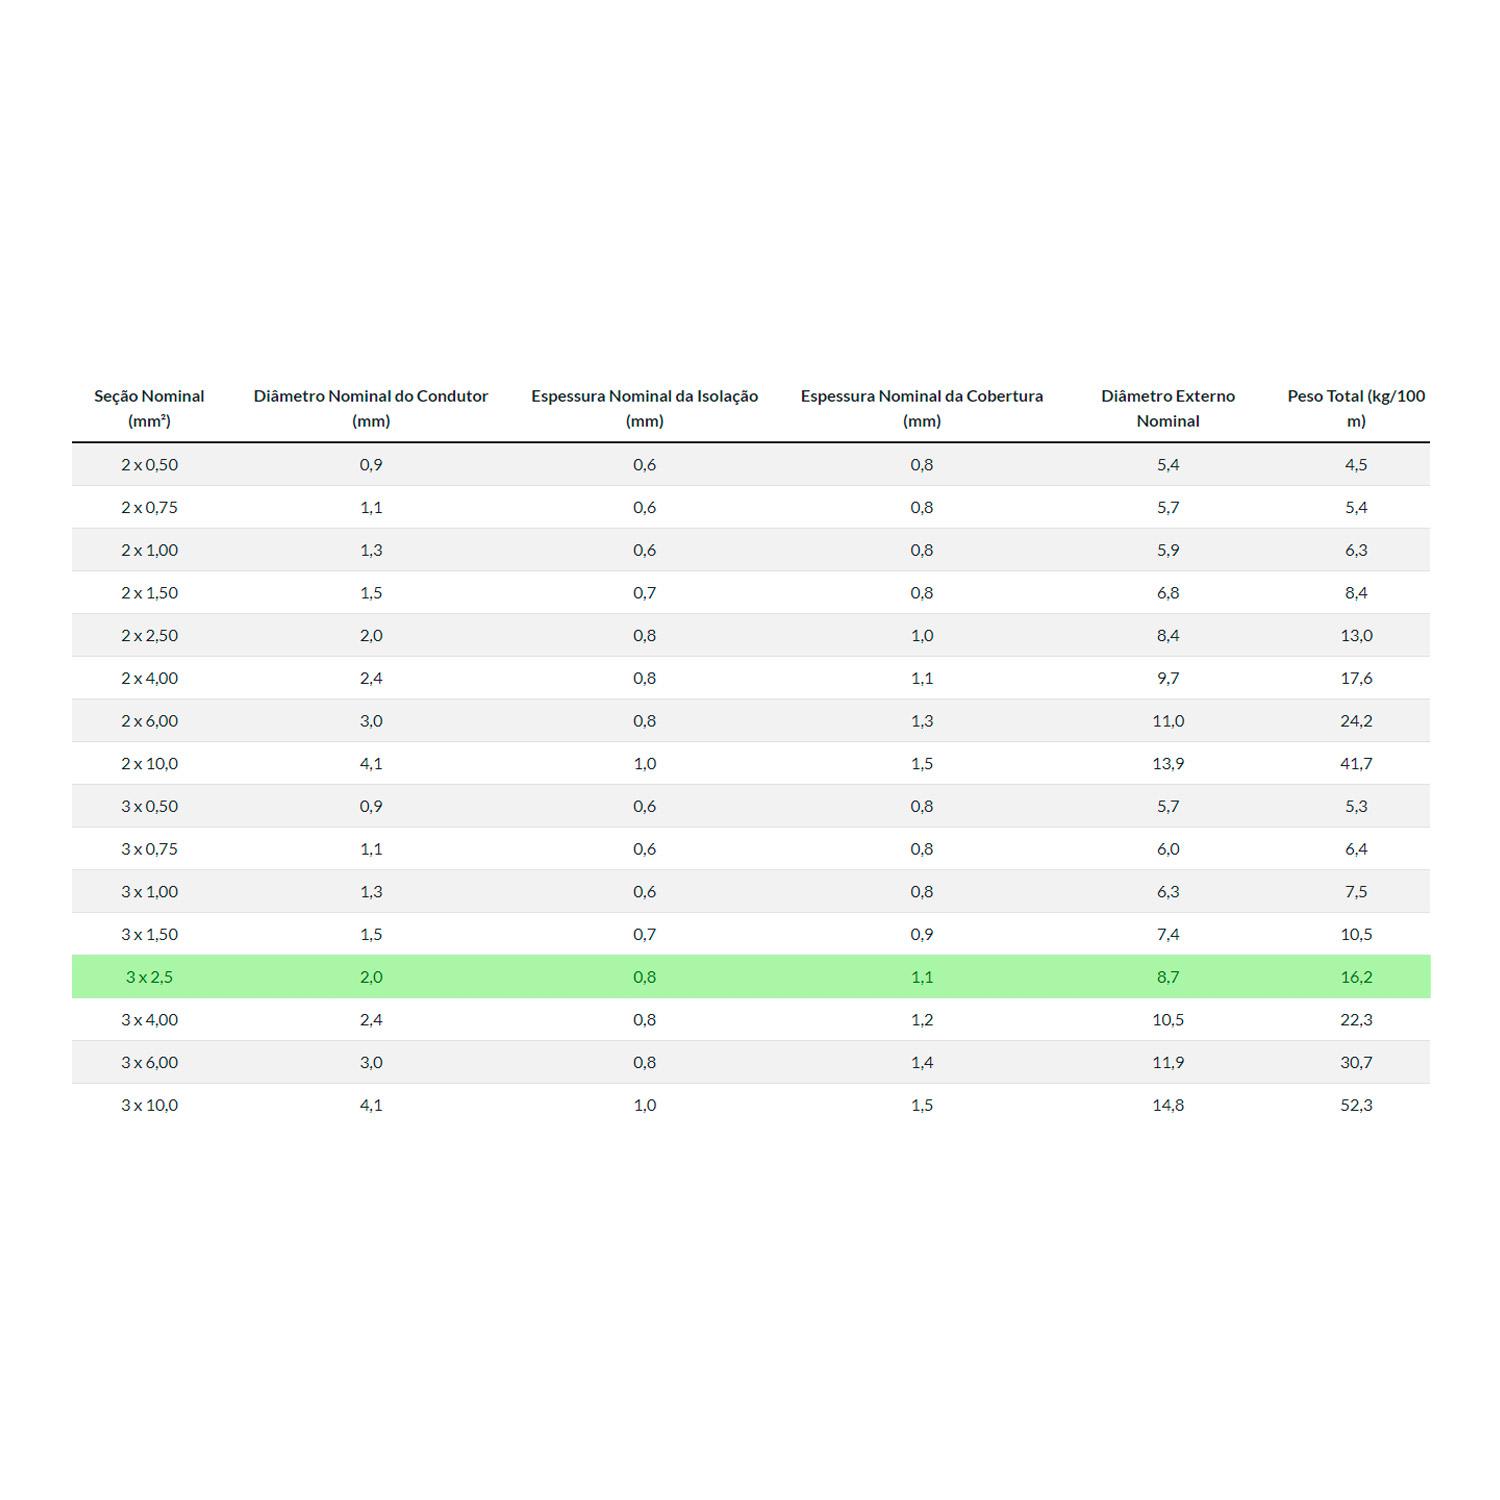Select the external diameter value '13,9'
This screenshot has width=1500, height=1500.
click(1167, 763)
